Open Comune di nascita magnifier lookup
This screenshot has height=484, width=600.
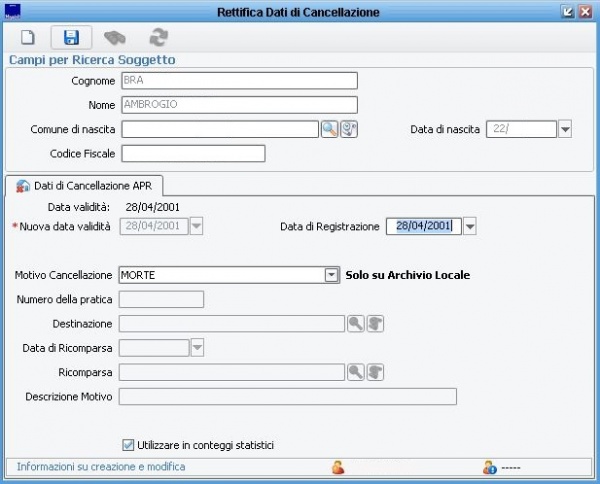click(x=329, y=129)
